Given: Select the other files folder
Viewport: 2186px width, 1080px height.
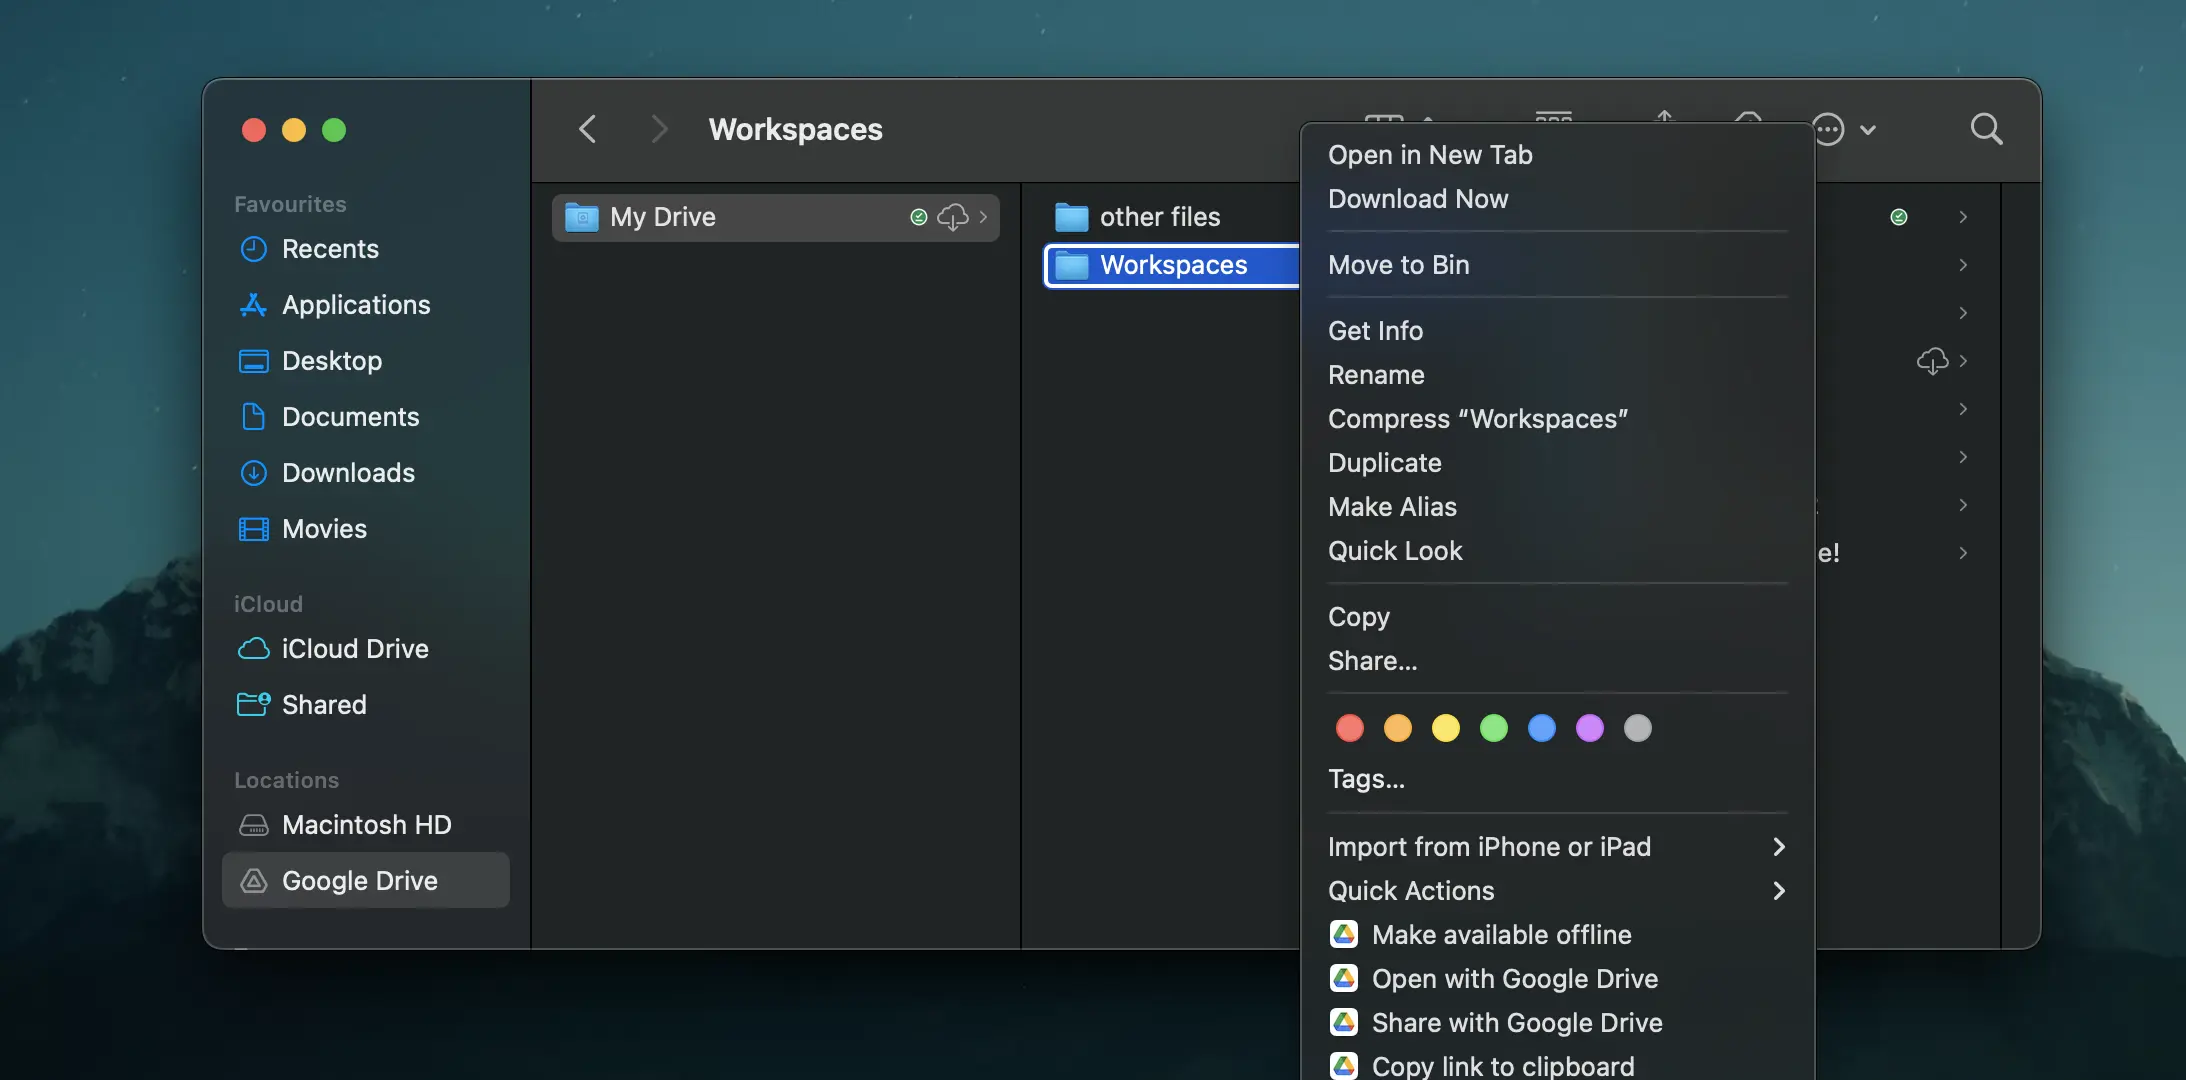Looking at the screenshot, I should tap(1159, 217).
